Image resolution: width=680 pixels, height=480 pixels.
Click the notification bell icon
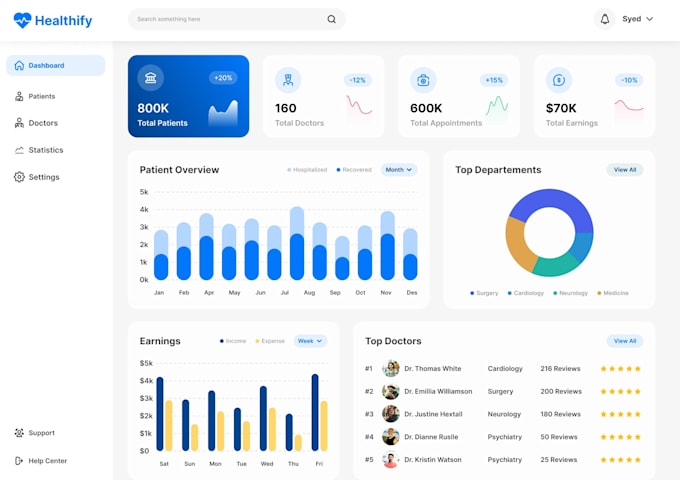point(605,19)
